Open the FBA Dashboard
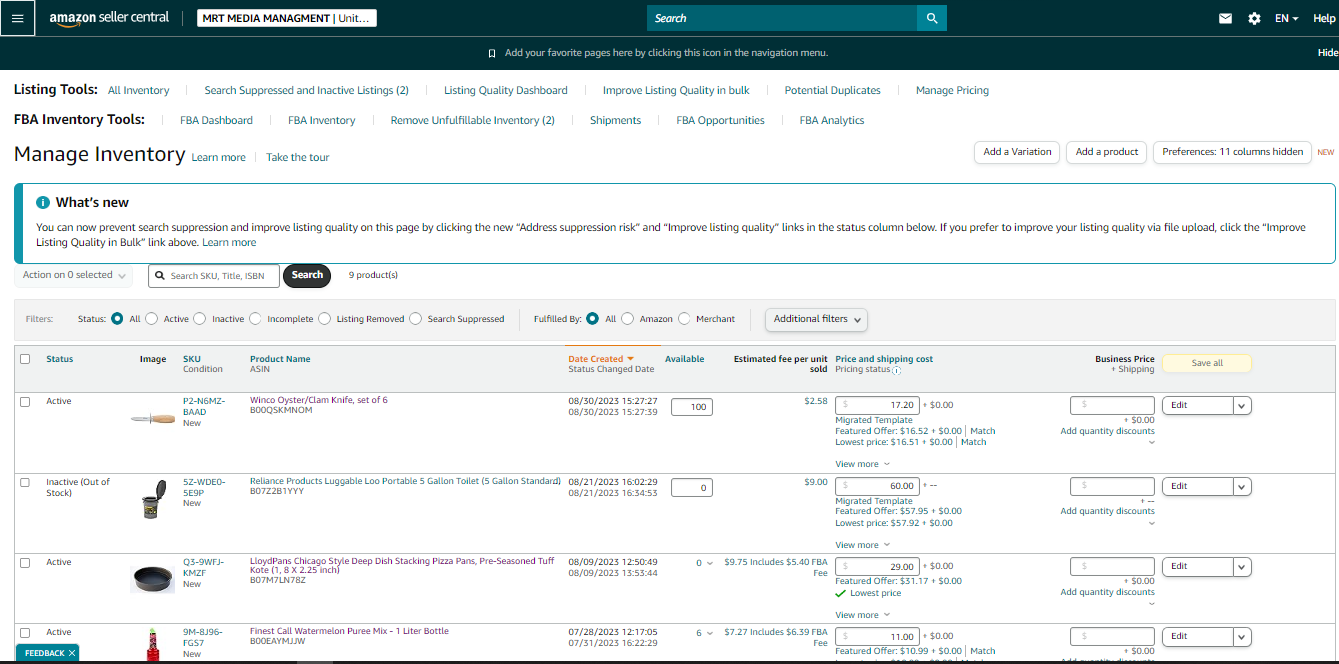The width and height of the screenshot is (1339, 664). click(217, 120)
